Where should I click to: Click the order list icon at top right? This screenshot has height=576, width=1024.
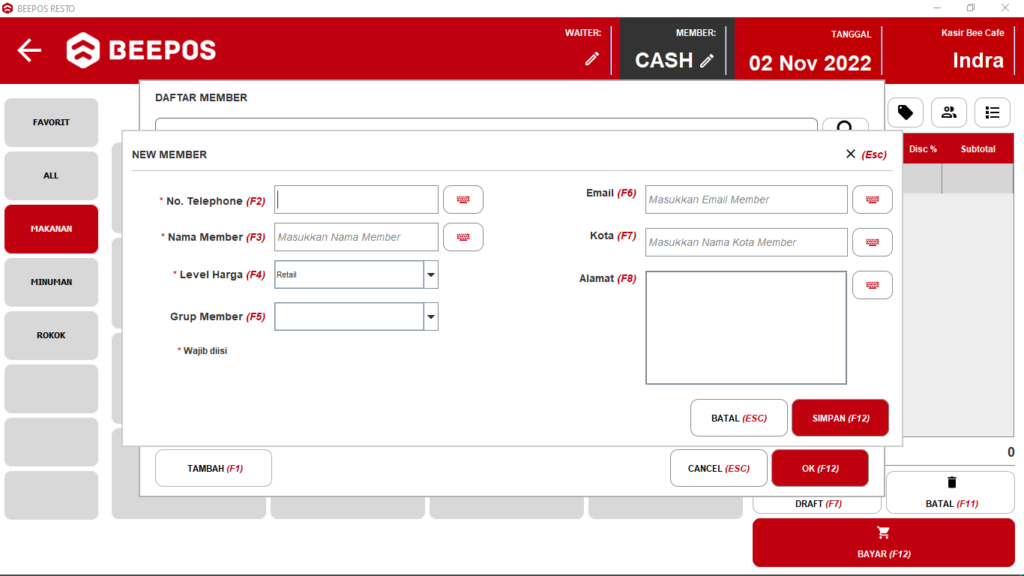coord(992,112)
